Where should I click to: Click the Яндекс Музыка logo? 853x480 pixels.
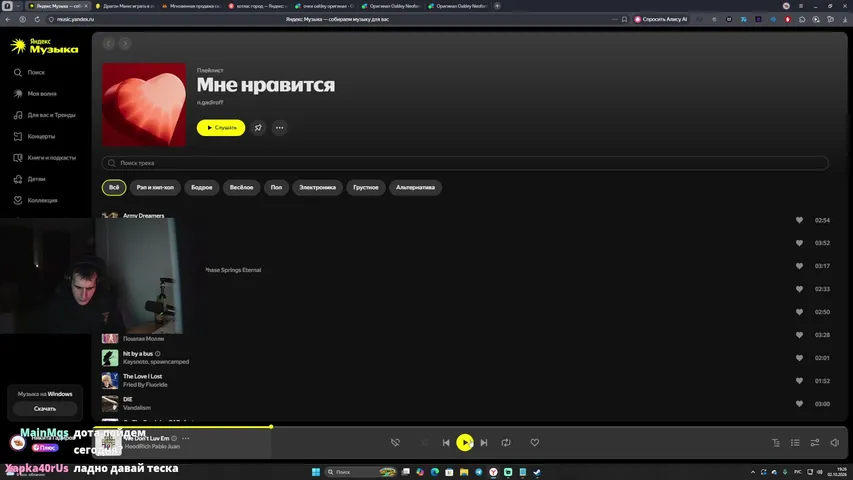coord(45,46)
